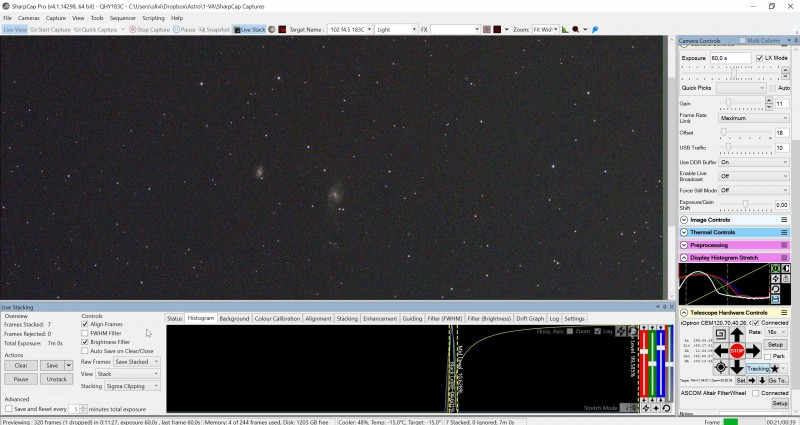Move telescope up with the up arrow
This screenshot has width=800, height=425.
pyautogui.click(x=737, y=335)
